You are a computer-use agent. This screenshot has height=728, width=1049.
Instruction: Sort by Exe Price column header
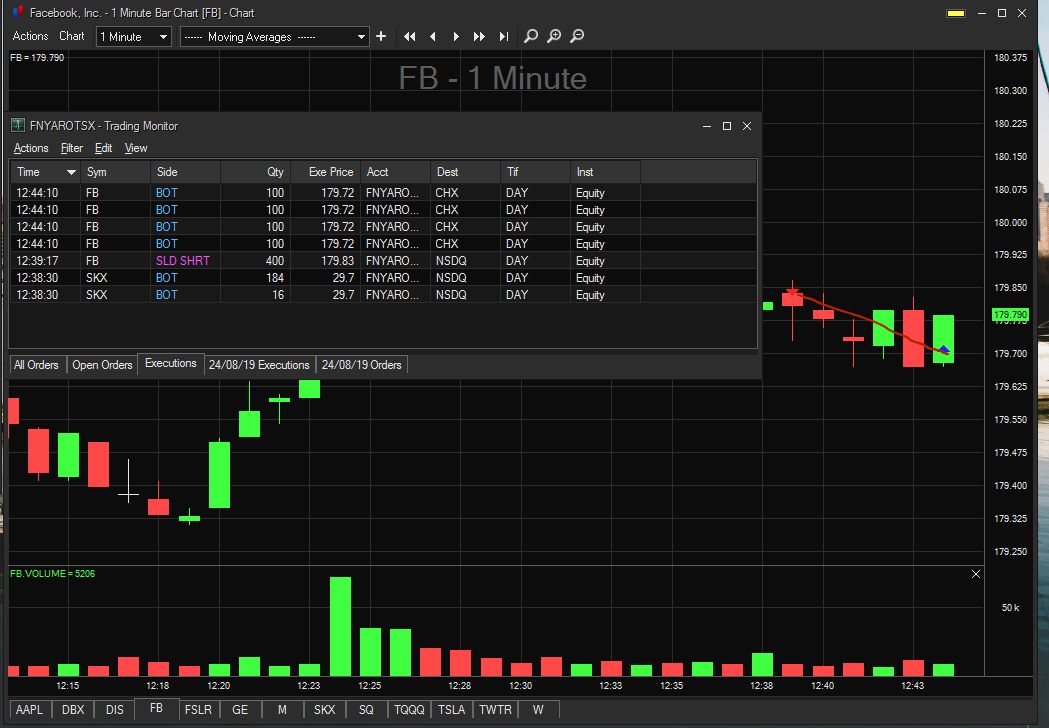click(x=326, y=172)
